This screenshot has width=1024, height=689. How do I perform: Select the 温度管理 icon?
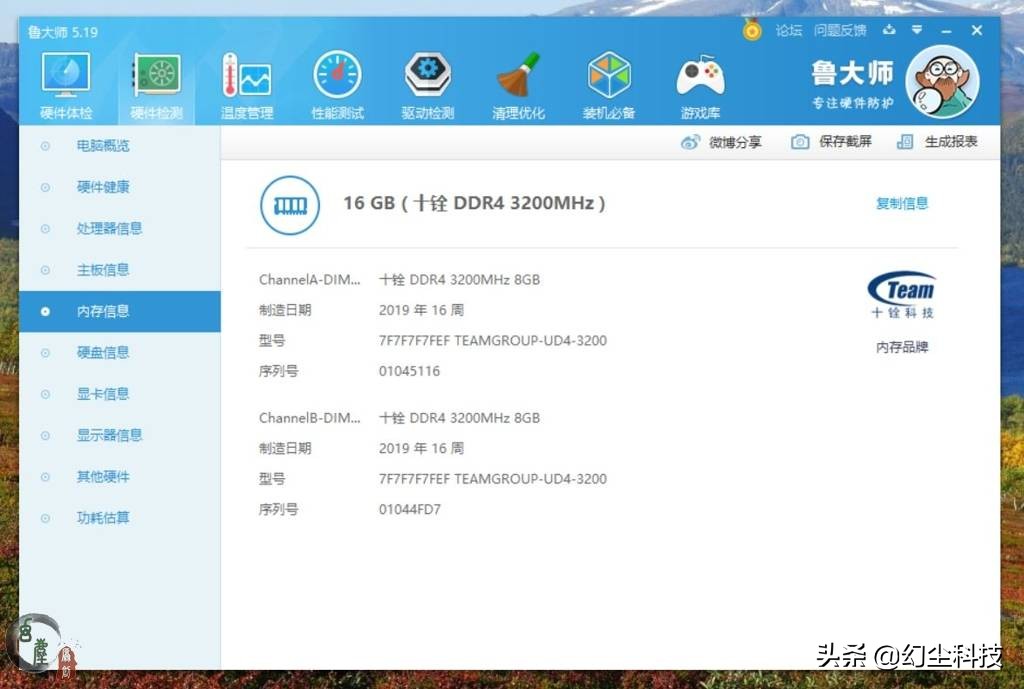[x=246, y=80]
